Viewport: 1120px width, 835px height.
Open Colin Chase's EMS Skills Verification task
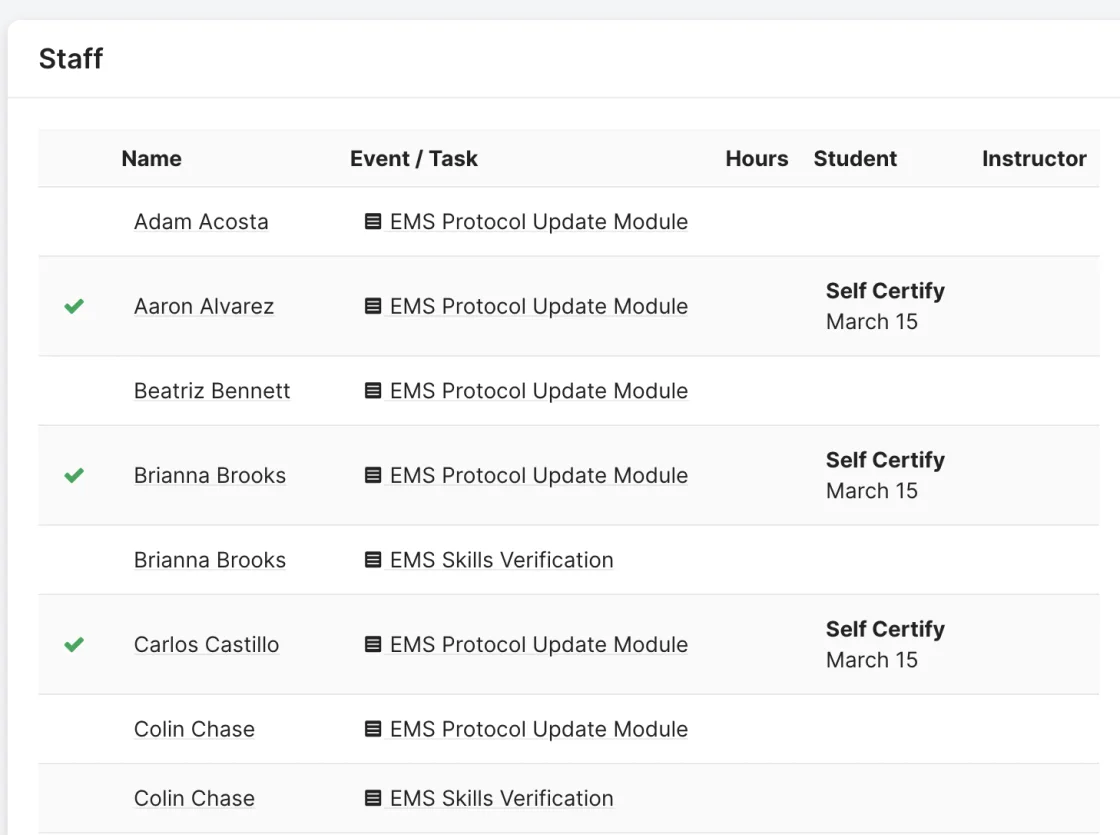click(501, 799)
